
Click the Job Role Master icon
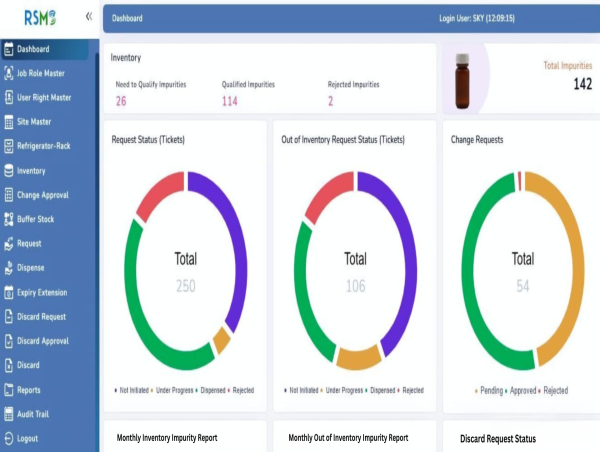pyautogui.click(x=8, y=73)
